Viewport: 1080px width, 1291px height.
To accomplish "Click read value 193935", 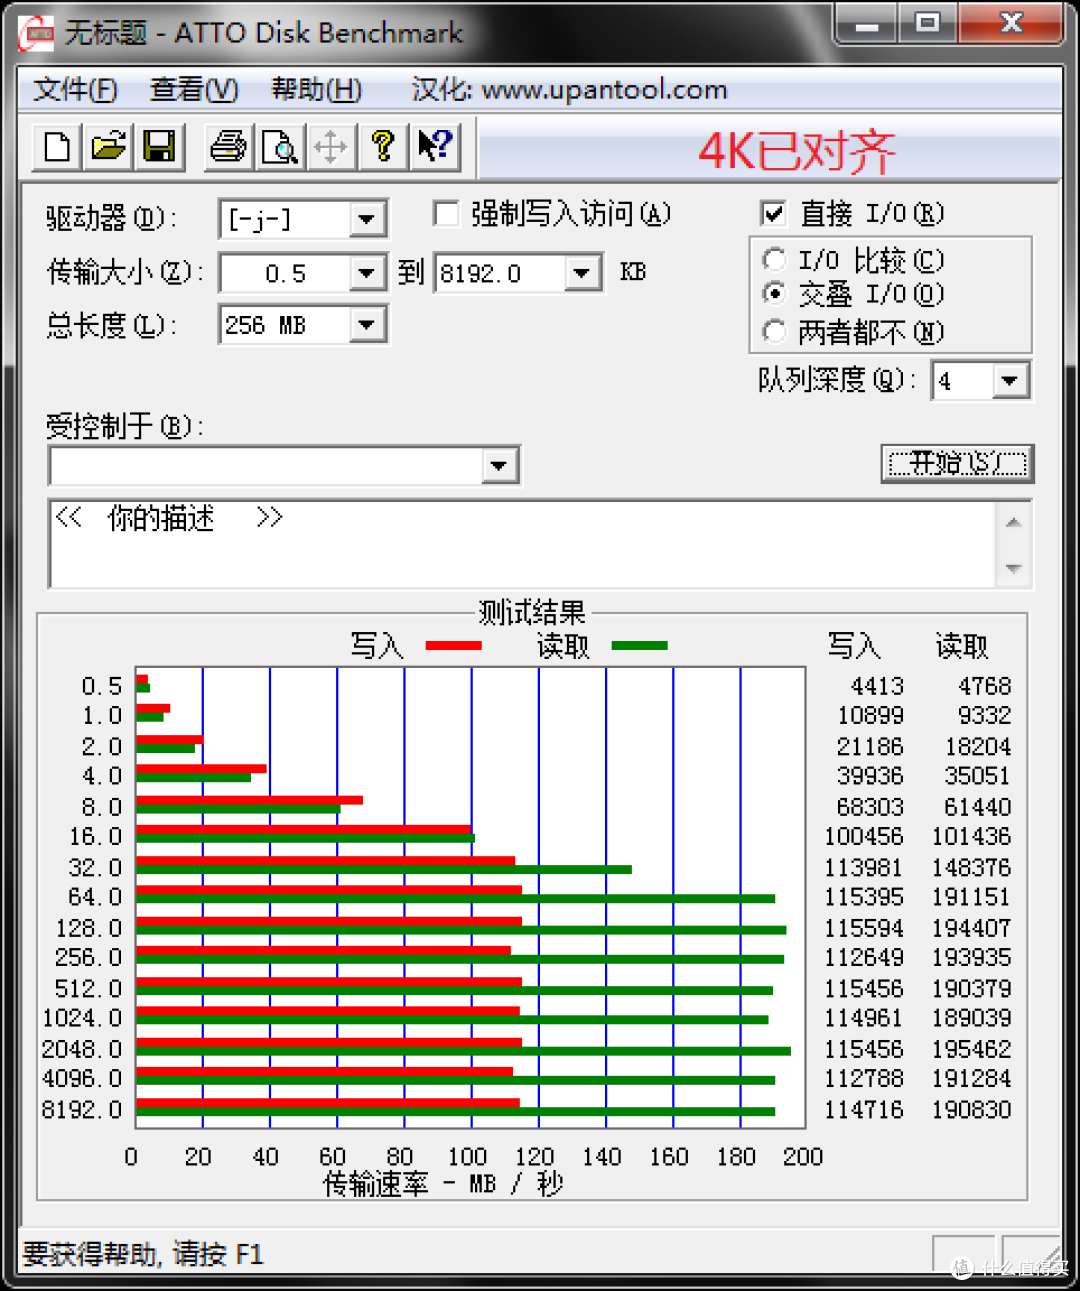I will (x=972, y=957).
